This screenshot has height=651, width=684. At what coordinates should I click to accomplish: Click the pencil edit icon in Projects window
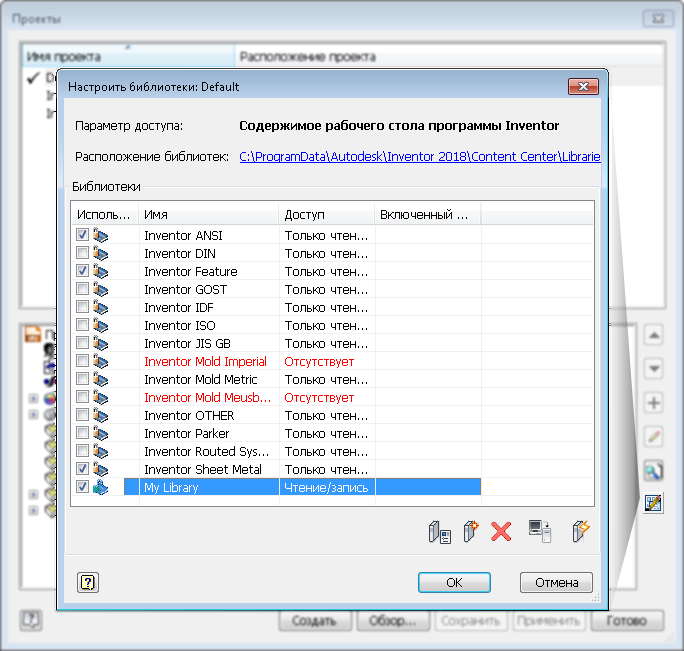pos(653,436)
